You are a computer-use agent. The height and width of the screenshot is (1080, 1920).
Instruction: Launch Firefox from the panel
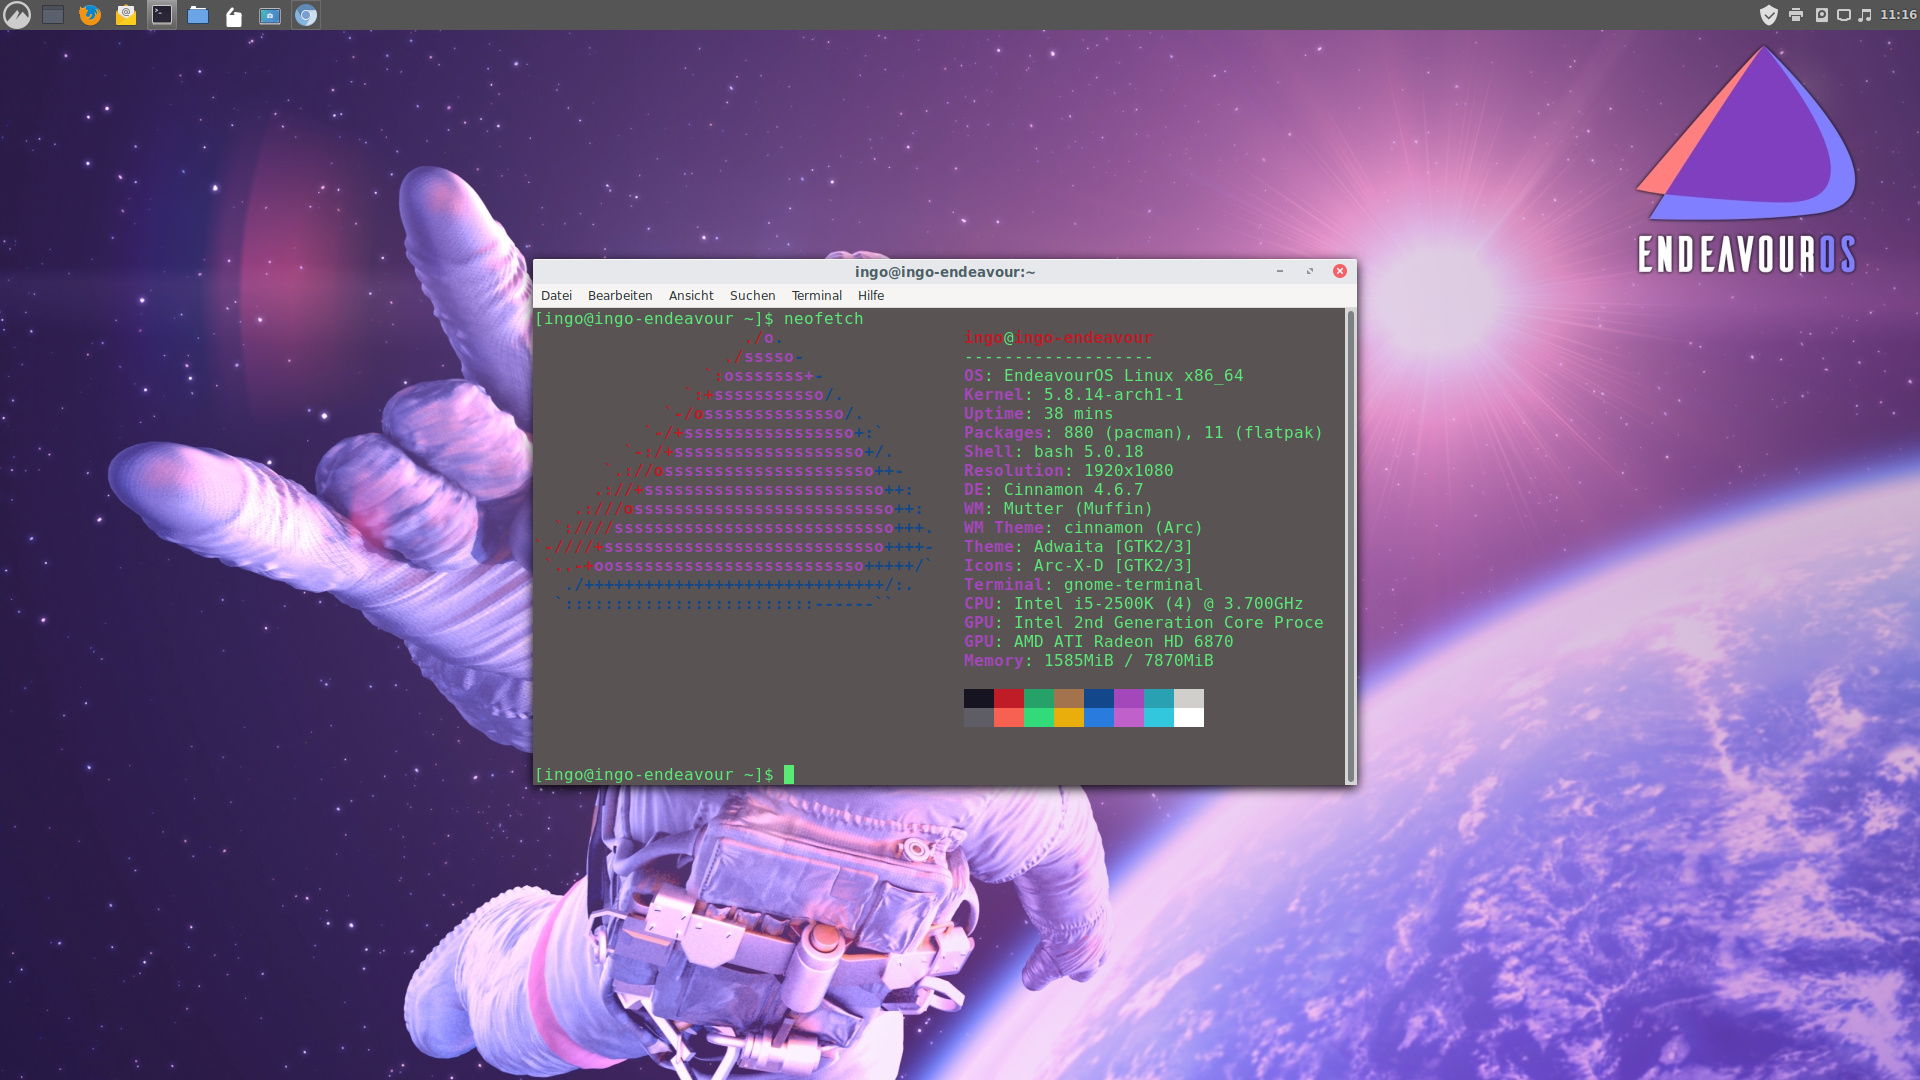coord(90,15)
